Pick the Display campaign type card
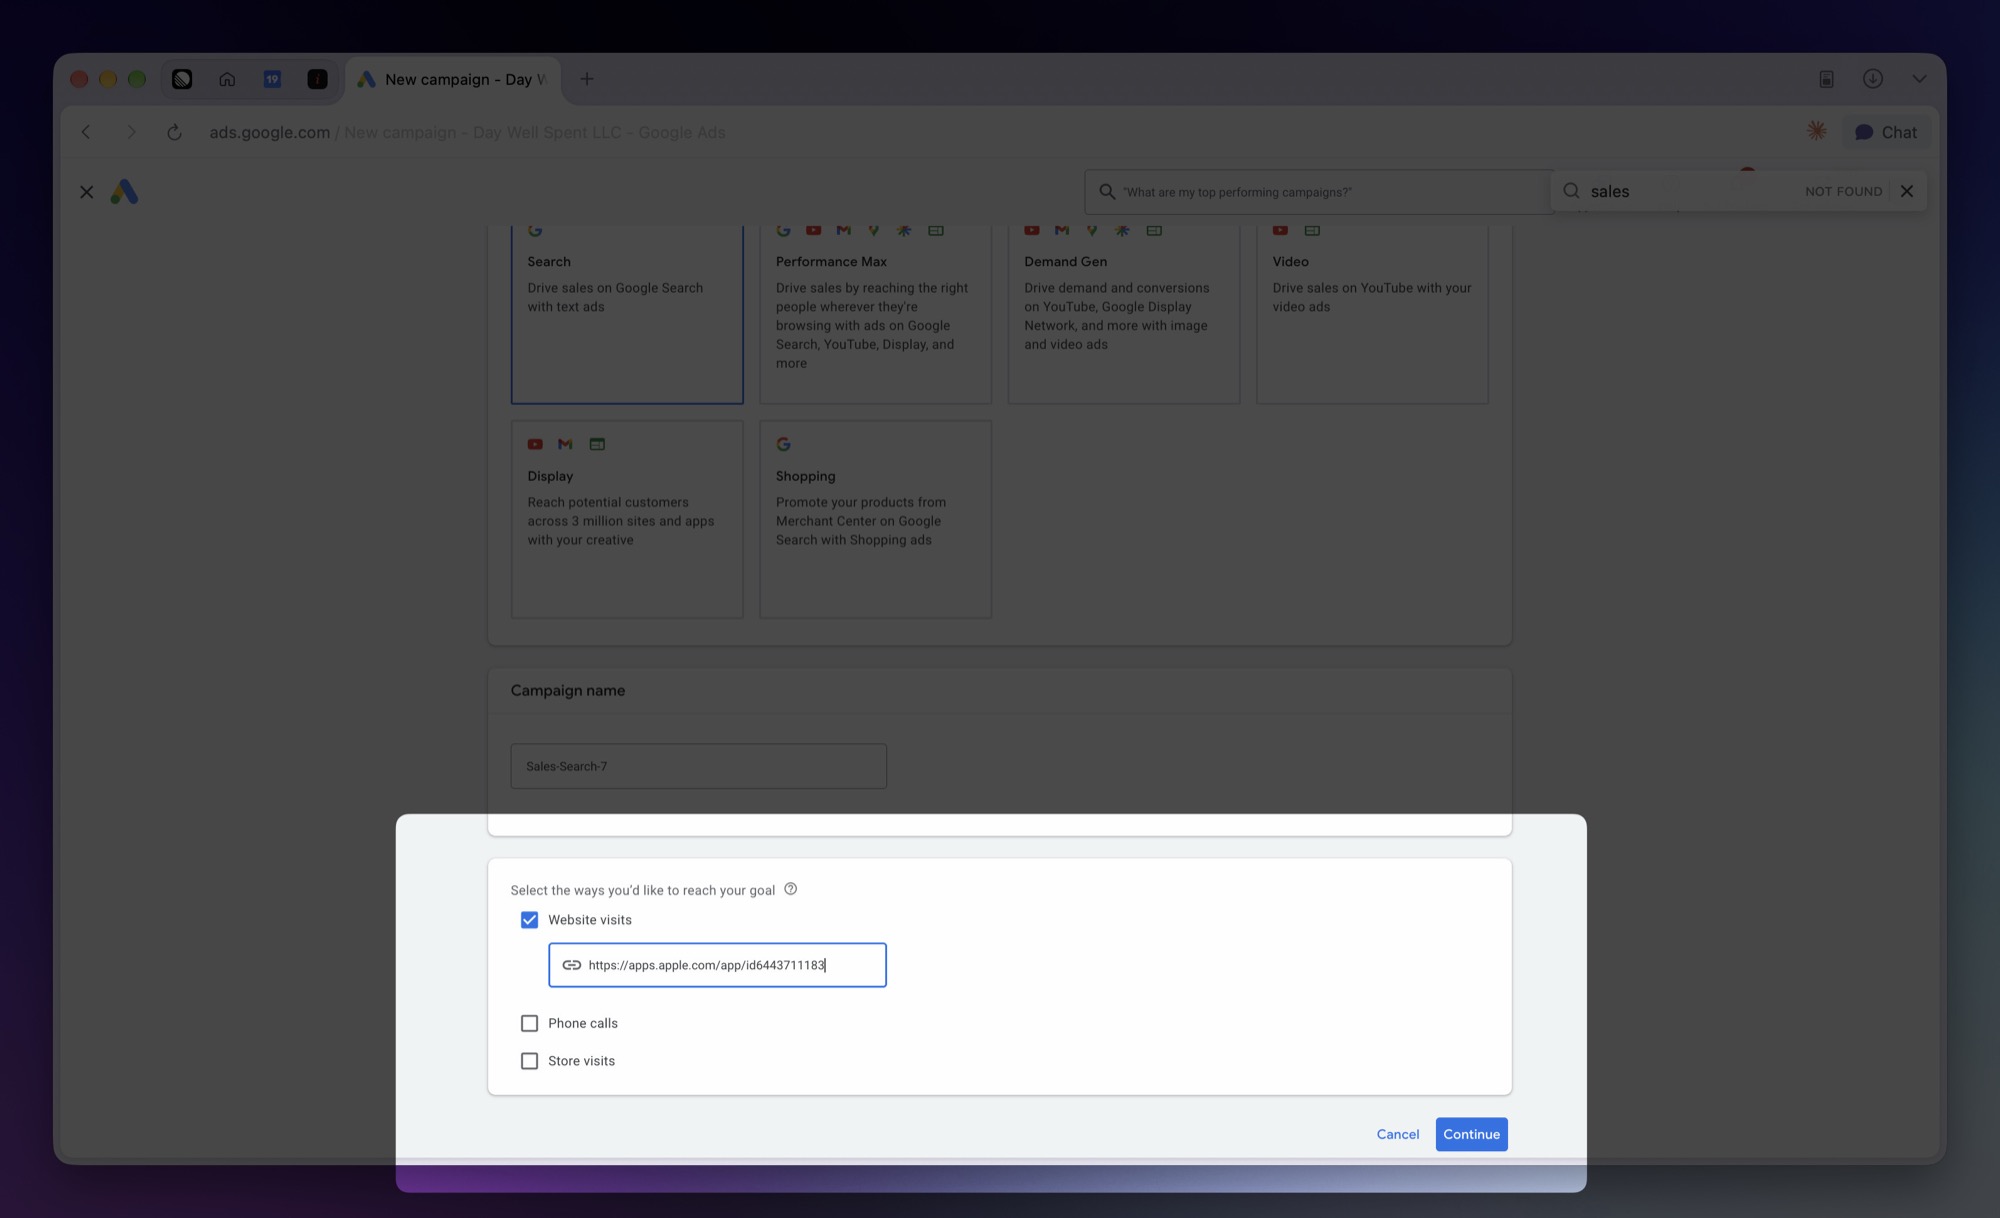 click(627, 519)
